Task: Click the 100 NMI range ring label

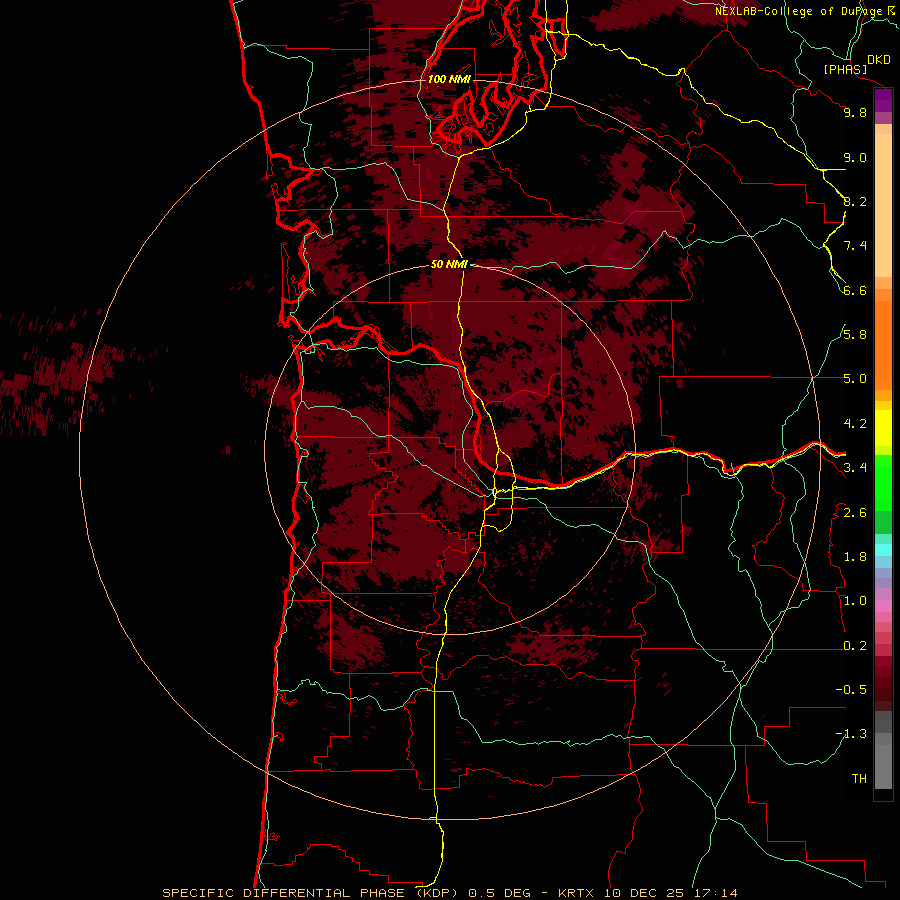Action: point(449,79)
